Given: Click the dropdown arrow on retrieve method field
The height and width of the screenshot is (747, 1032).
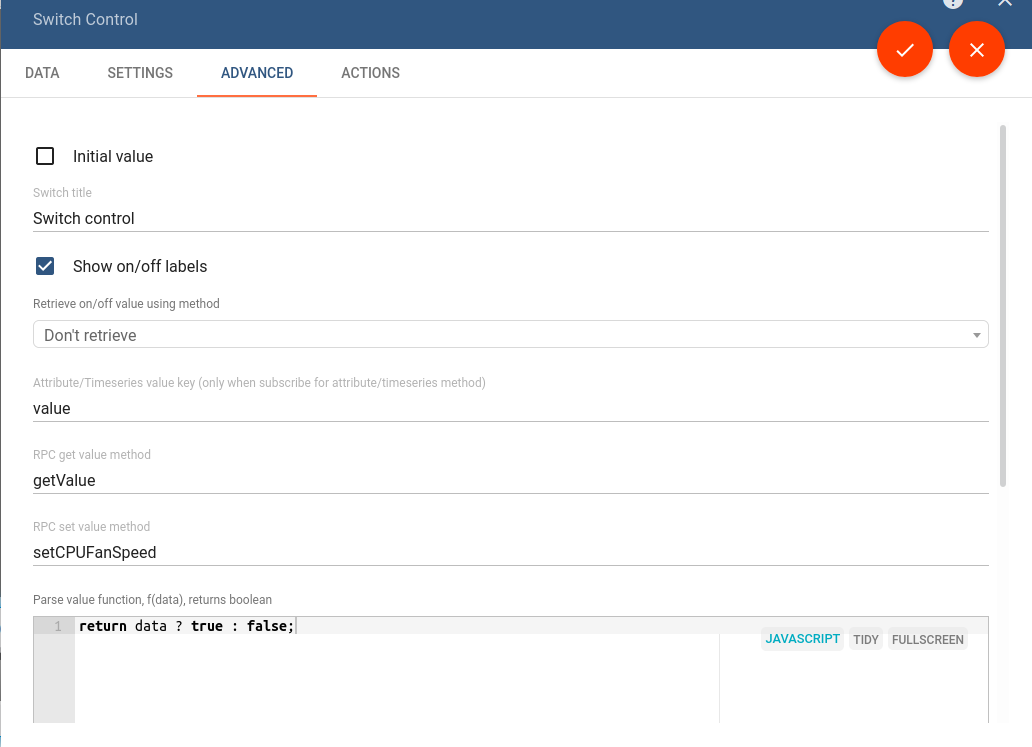Looking at the screenshot, I should (x=977, y=334).
